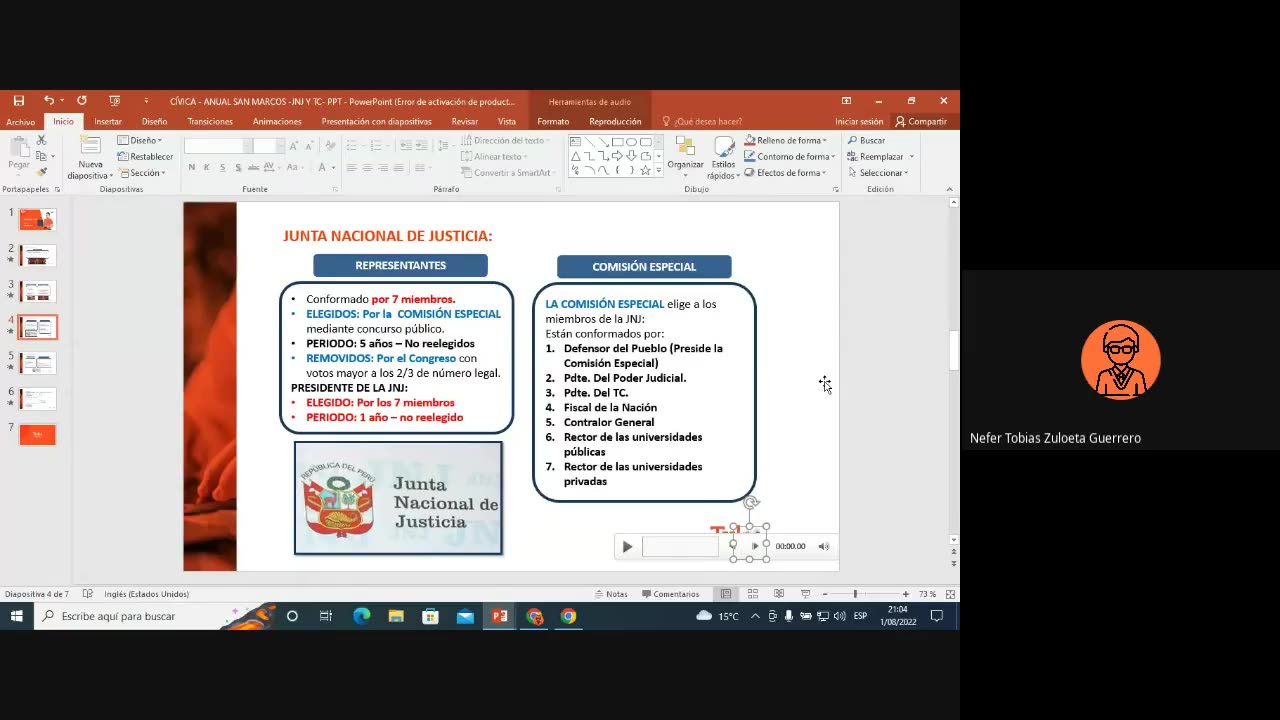Open the Archivo menu
Image resolution: width=1280 pixels, height=720 pixels.
pyautogui.click(x=20, y=122)
